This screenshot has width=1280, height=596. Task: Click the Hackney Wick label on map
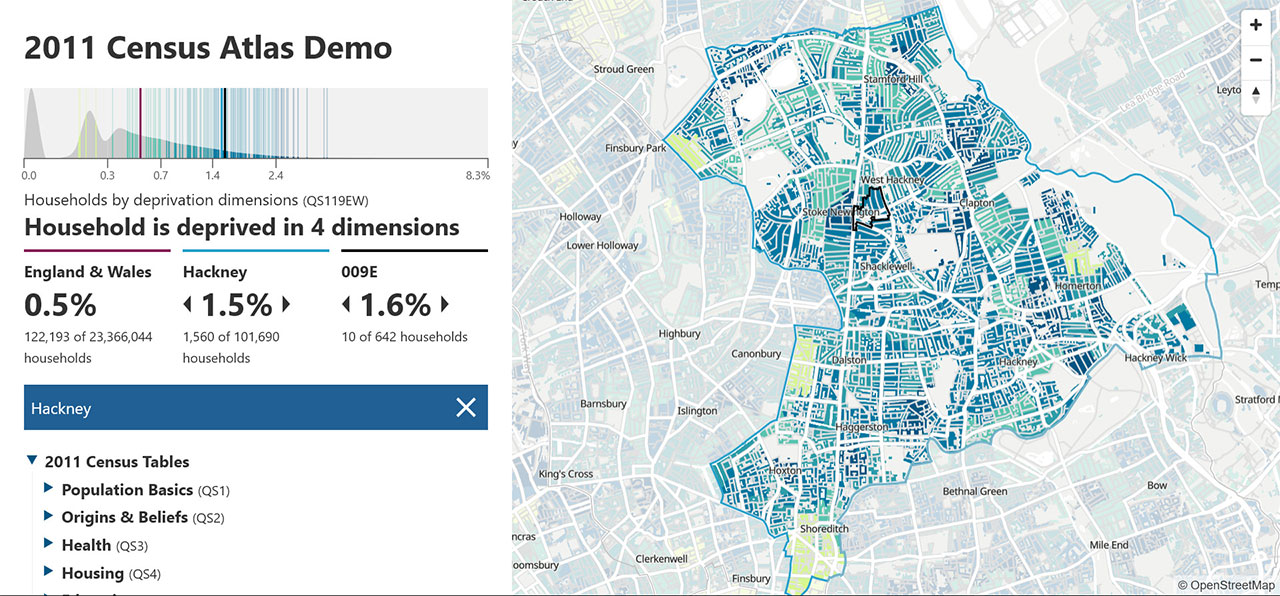(x=1155, y=358)
